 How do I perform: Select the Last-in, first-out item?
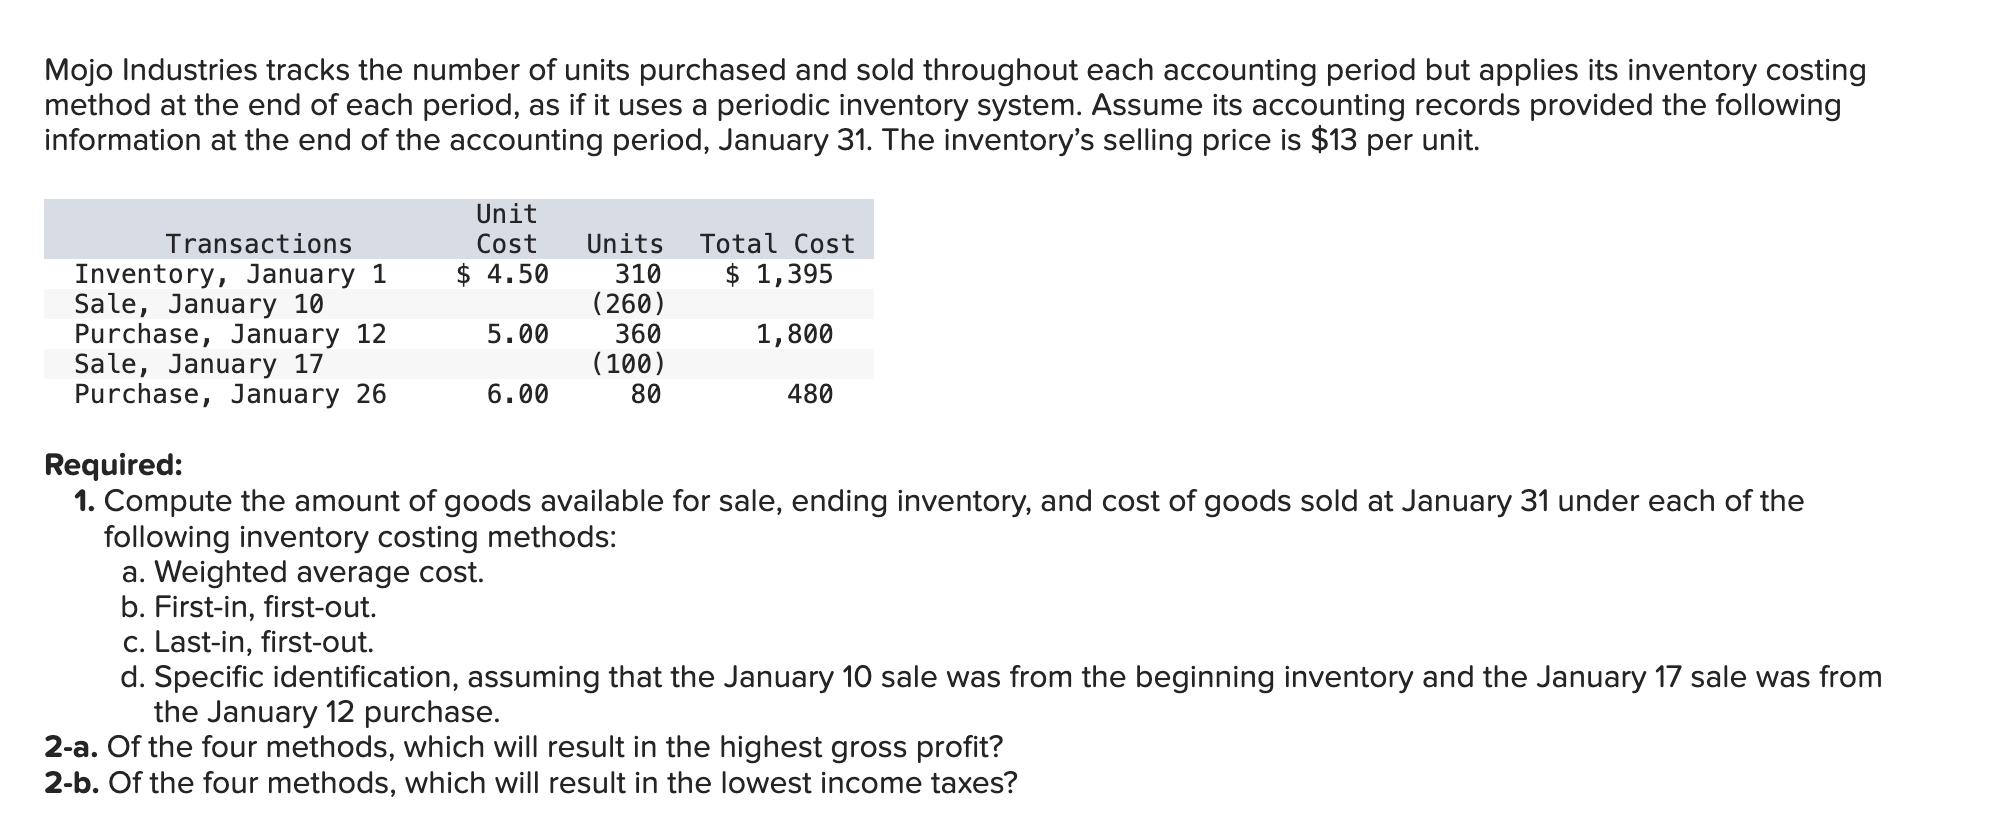coord(248,642)
